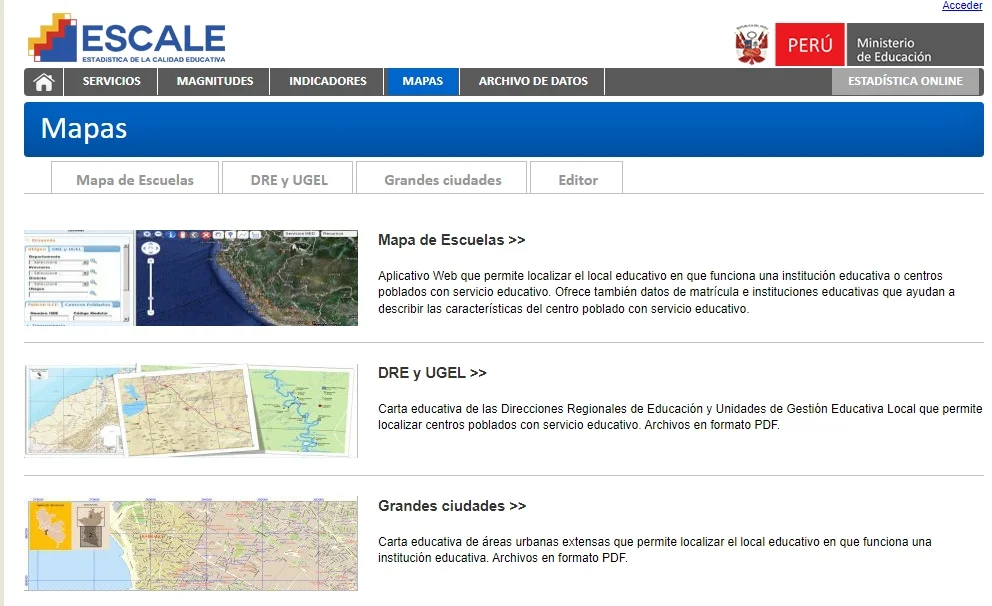
Task: Open the INDICADORES menu
Action: pos(326,82)
